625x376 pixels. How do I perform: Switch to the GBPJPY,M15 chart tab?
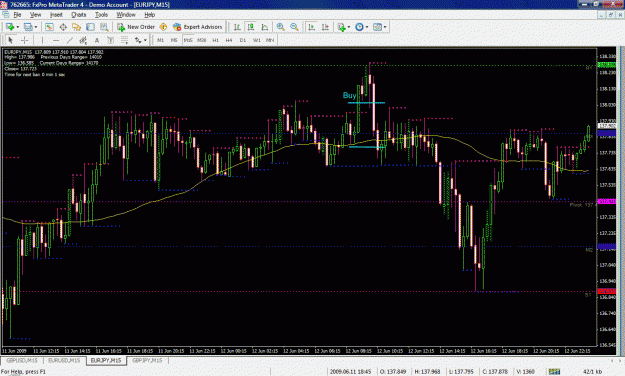click(x=147, y=360)
